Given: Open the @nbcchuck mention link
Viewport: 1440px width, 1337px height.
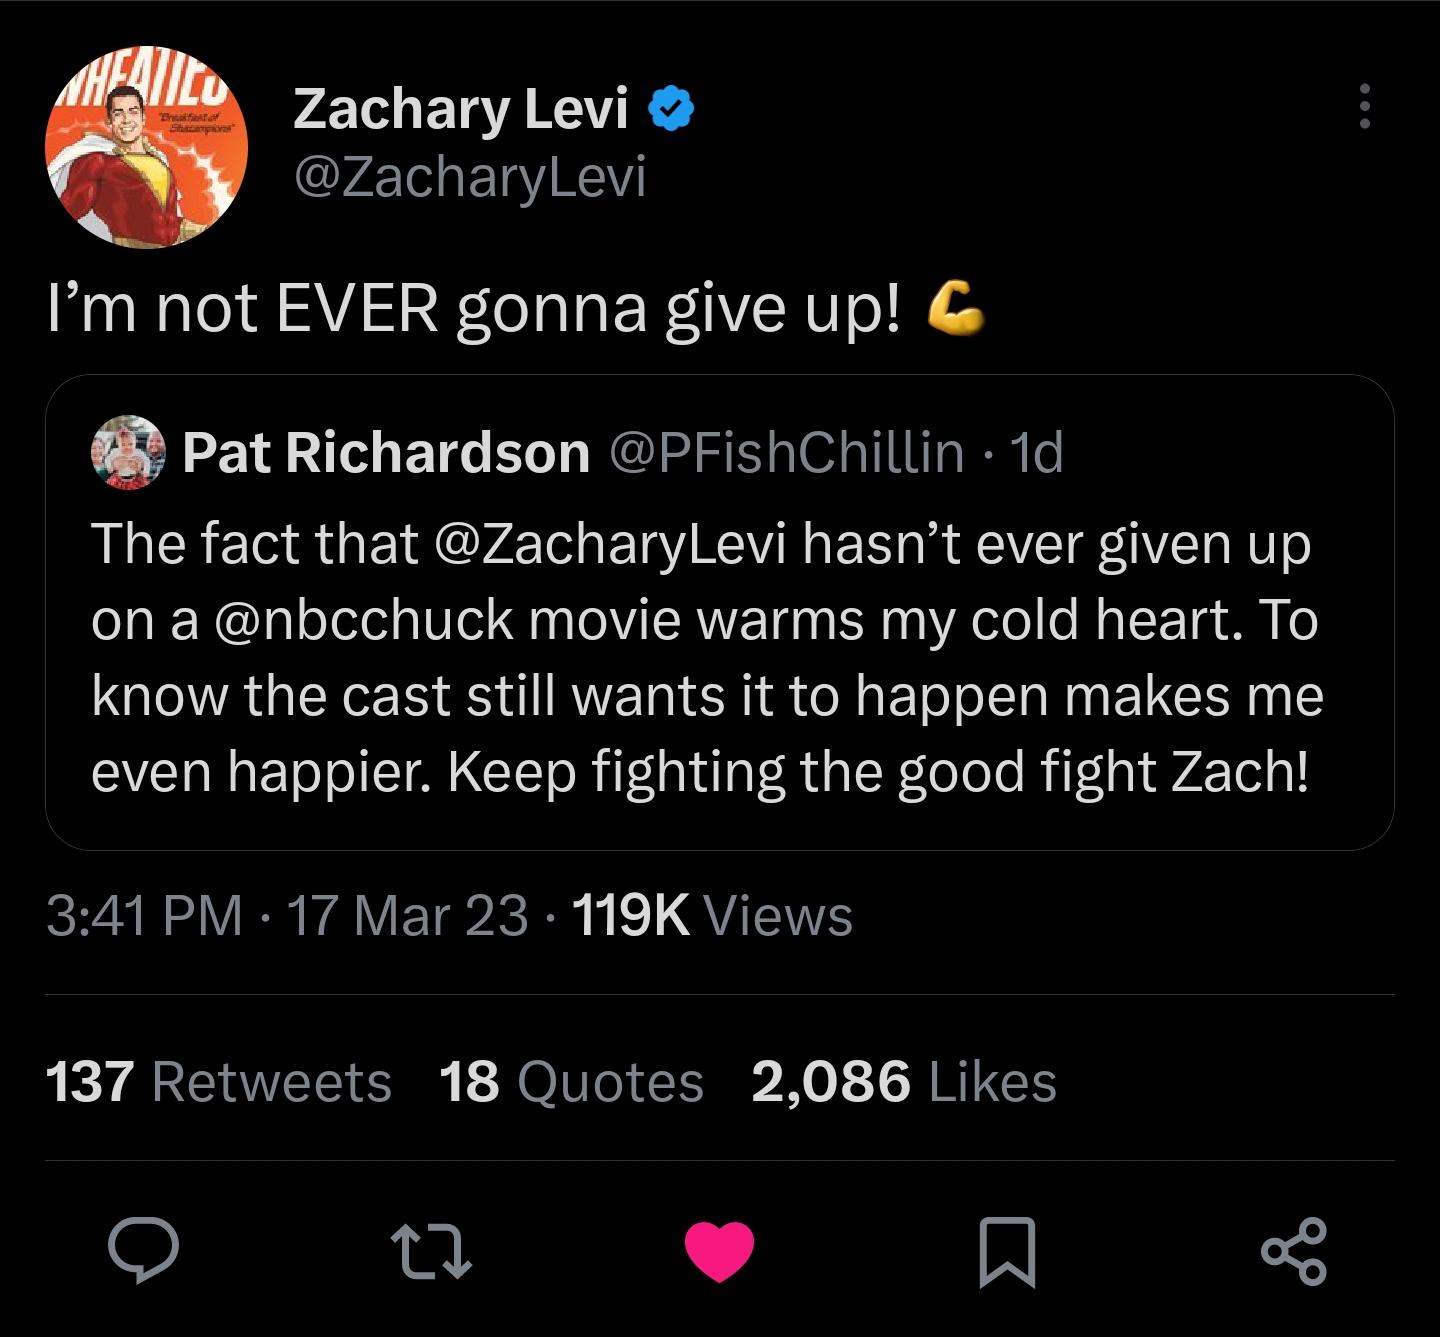Looking at the screenshot, I should click(363, 620).
